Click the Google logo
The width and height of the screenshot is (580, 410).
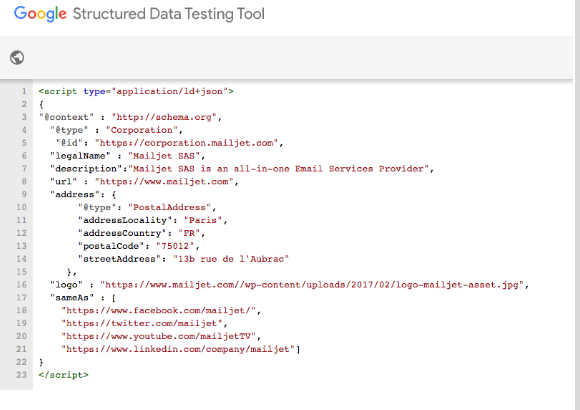pos(40,14)
